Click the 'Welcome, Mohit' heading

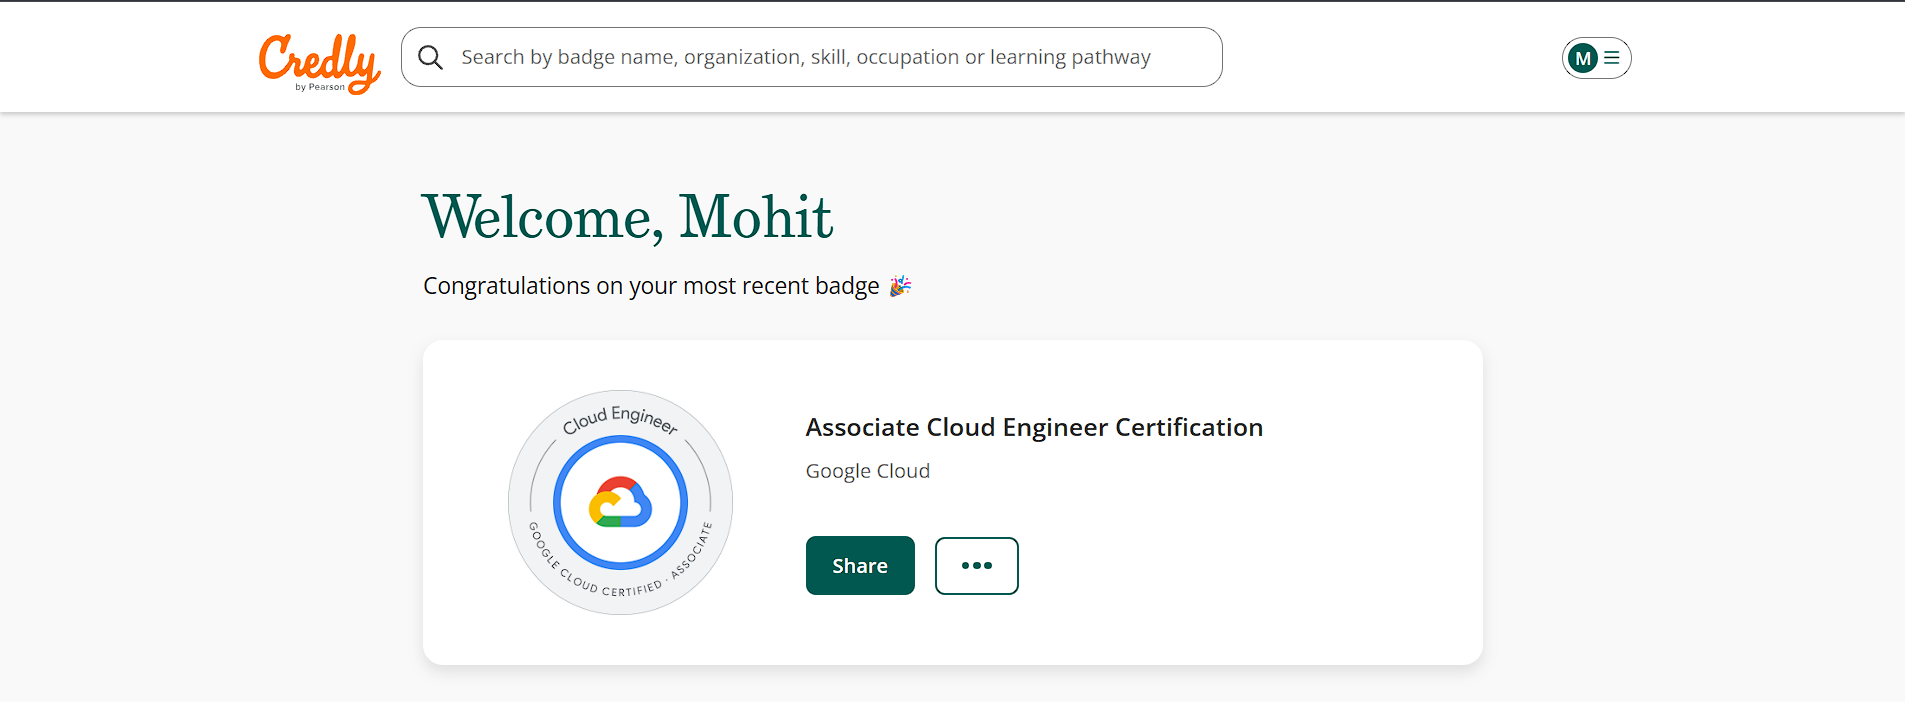628,217
